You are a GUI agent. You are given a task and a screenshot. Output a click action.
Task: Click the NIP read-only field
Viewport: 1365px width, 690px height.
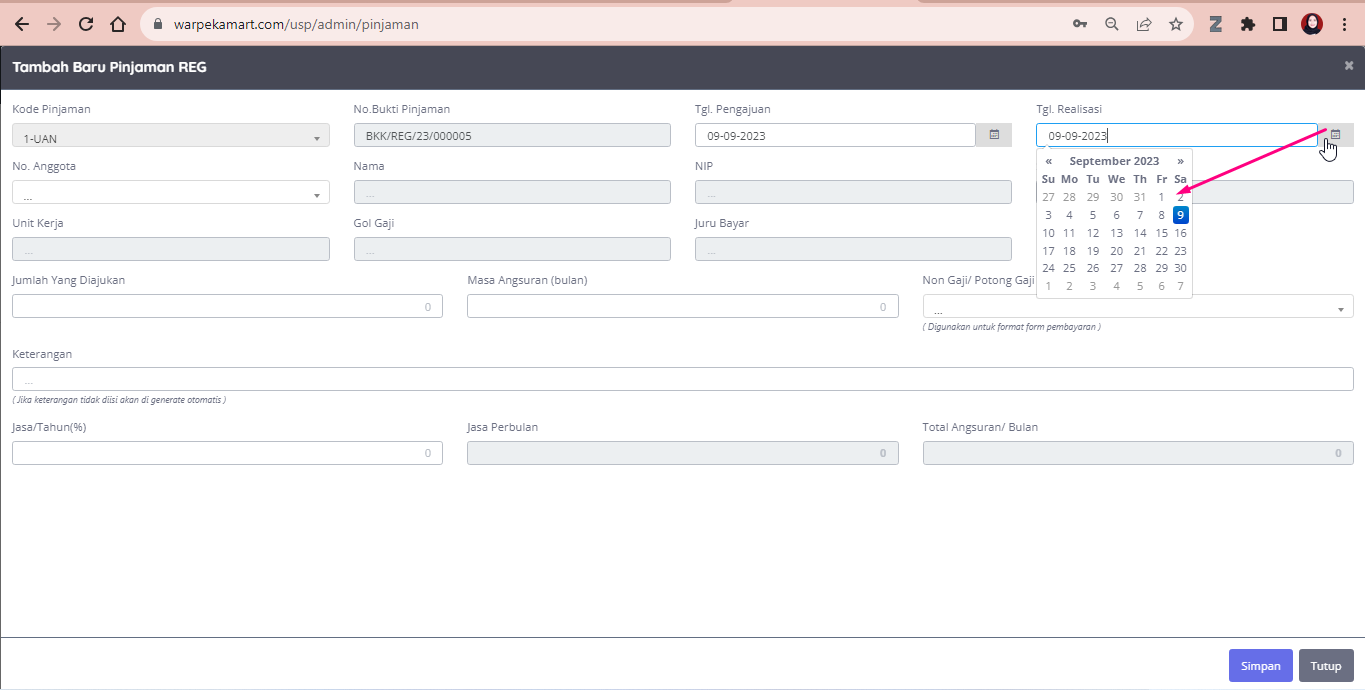(x=853, y=192)
